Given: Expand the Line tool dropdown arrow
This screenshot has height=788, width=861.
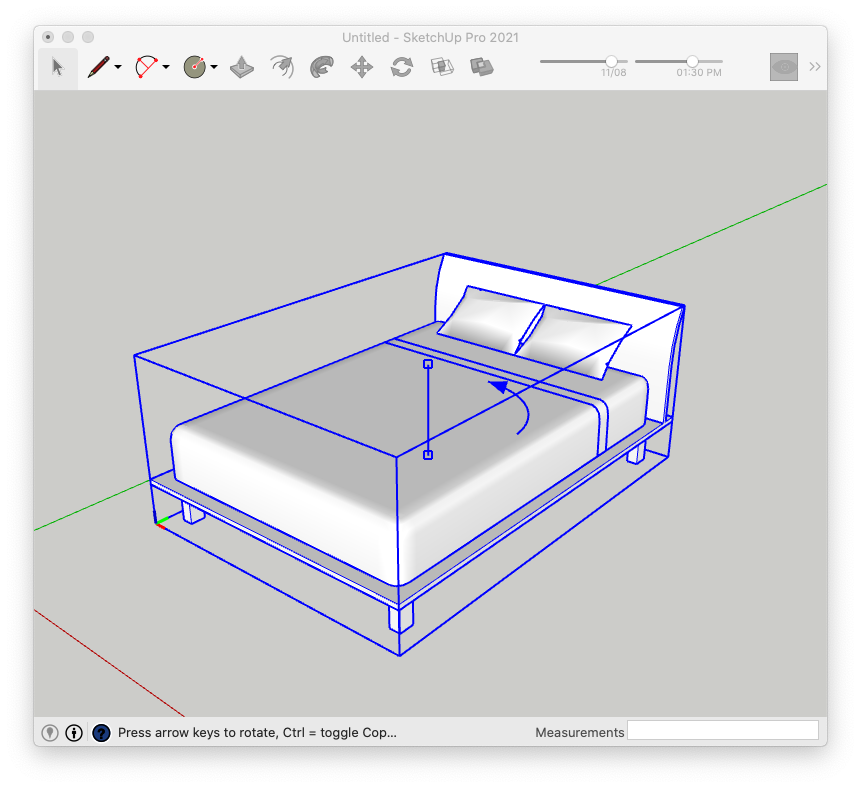Looking at the screenshot, I should coord(118,67).
